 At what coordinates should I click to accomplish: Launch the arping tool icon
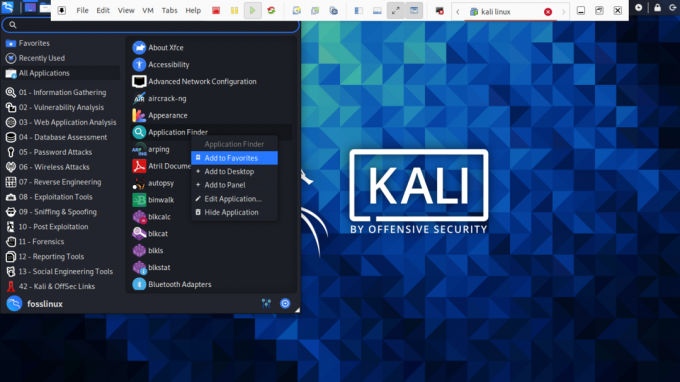[139, 149]
